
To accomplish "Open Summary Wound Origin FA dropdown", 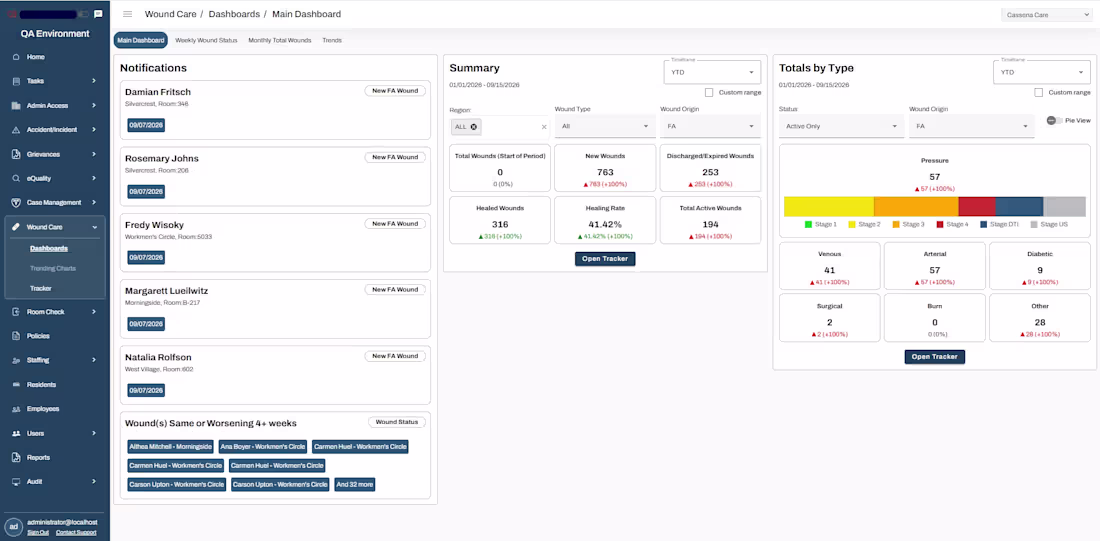I will point(710,126).
